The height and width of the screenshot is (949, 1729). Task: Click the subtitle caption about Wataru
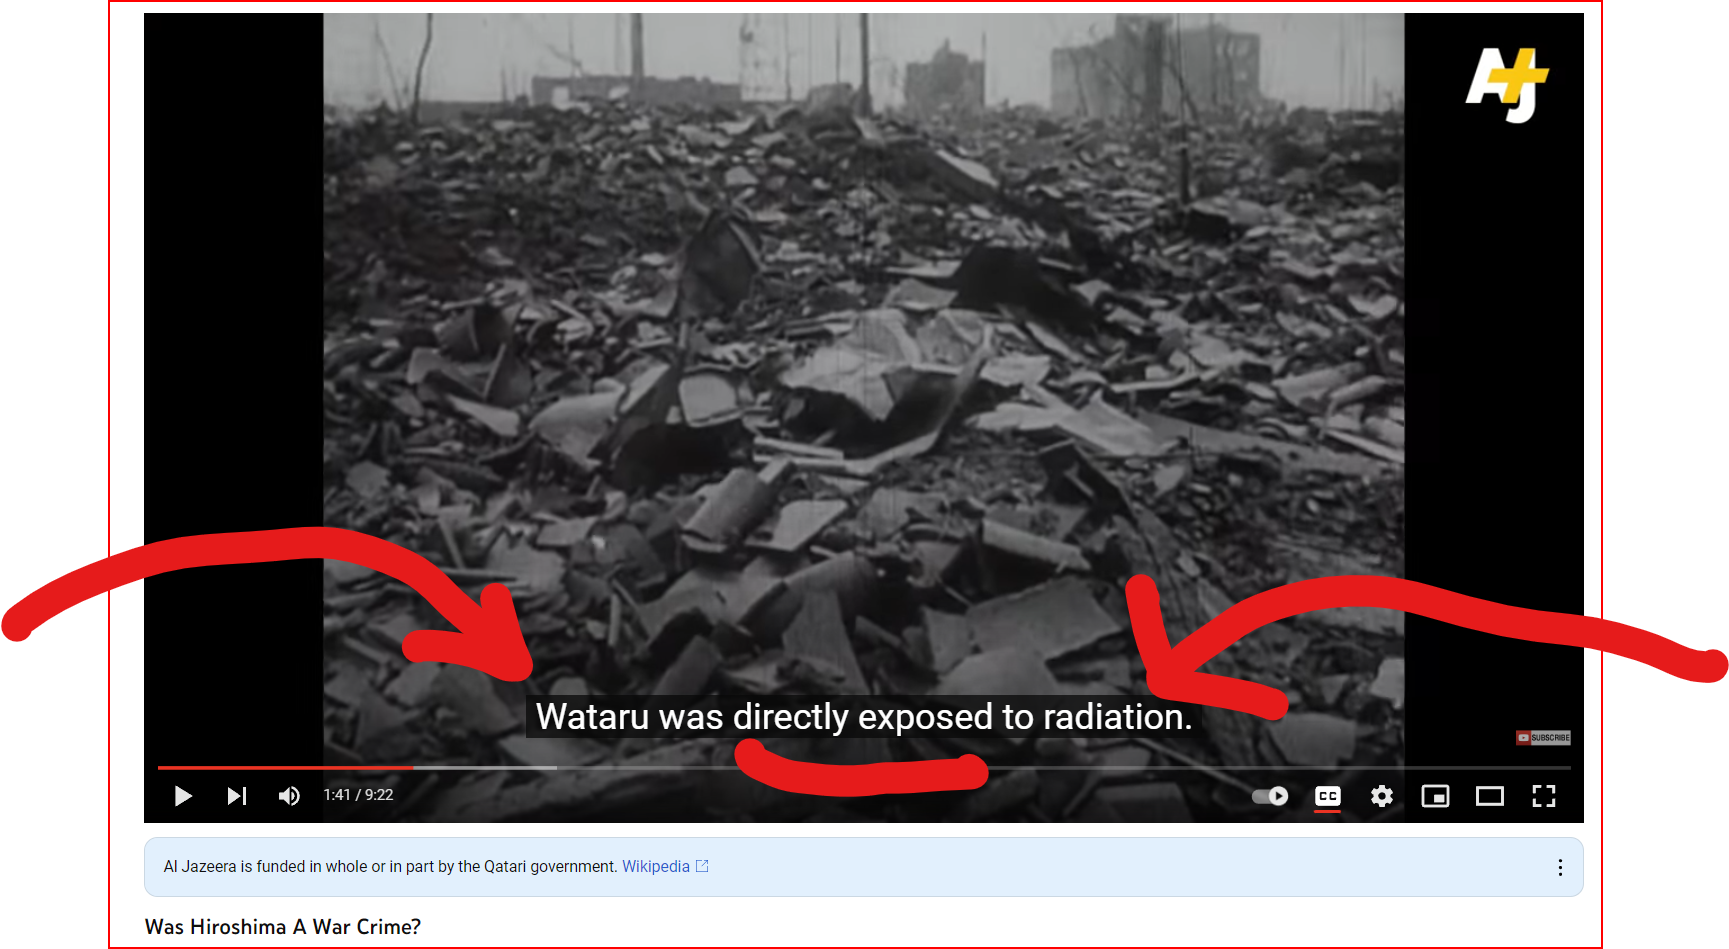tap(863, 717)
